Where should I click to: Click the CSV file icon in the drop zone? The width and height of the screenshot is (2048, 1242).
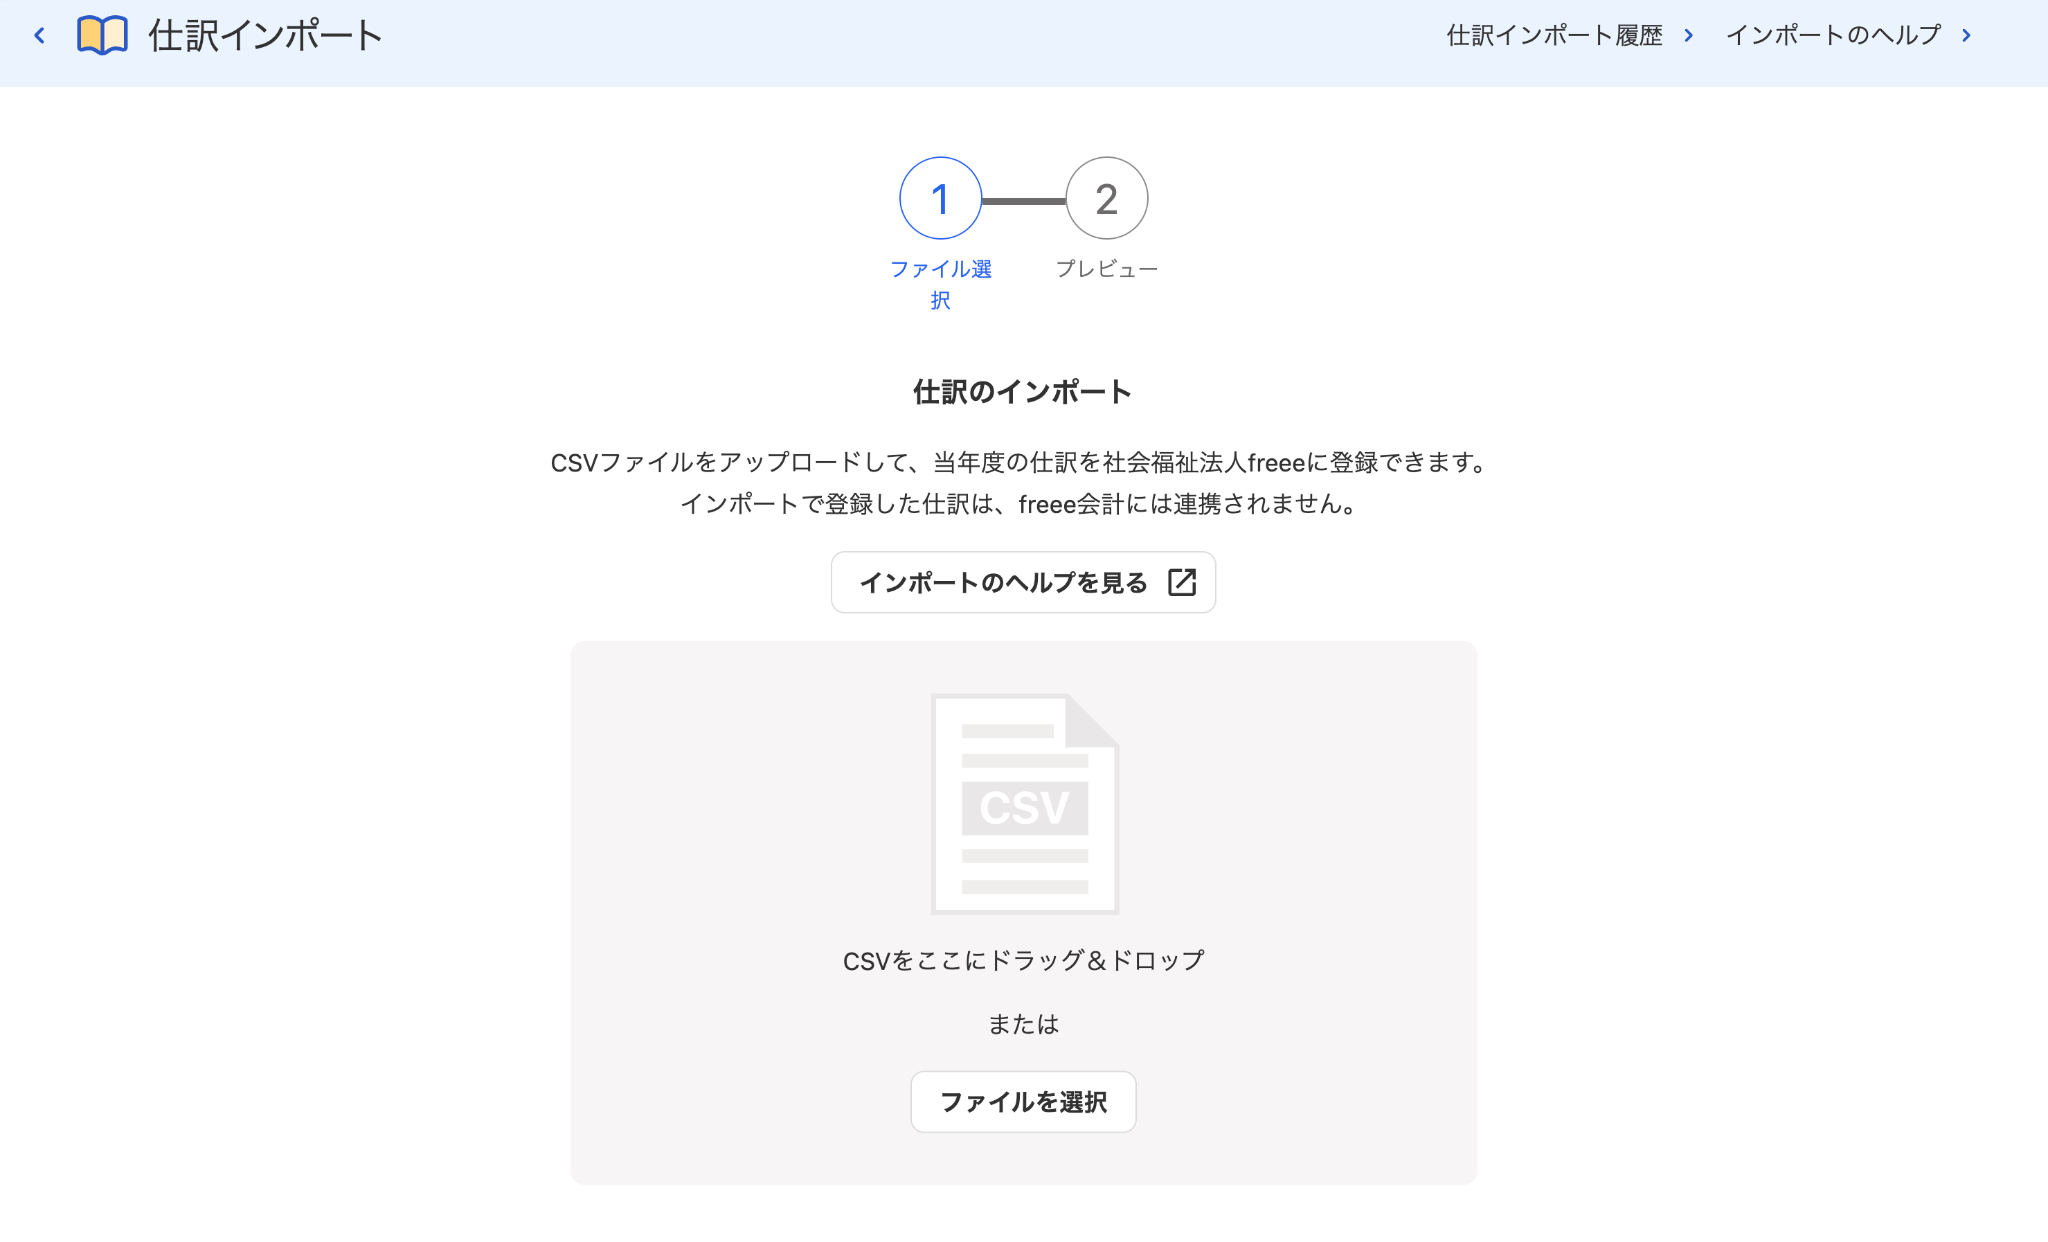pyautogui.click(x=1024, y=804)
